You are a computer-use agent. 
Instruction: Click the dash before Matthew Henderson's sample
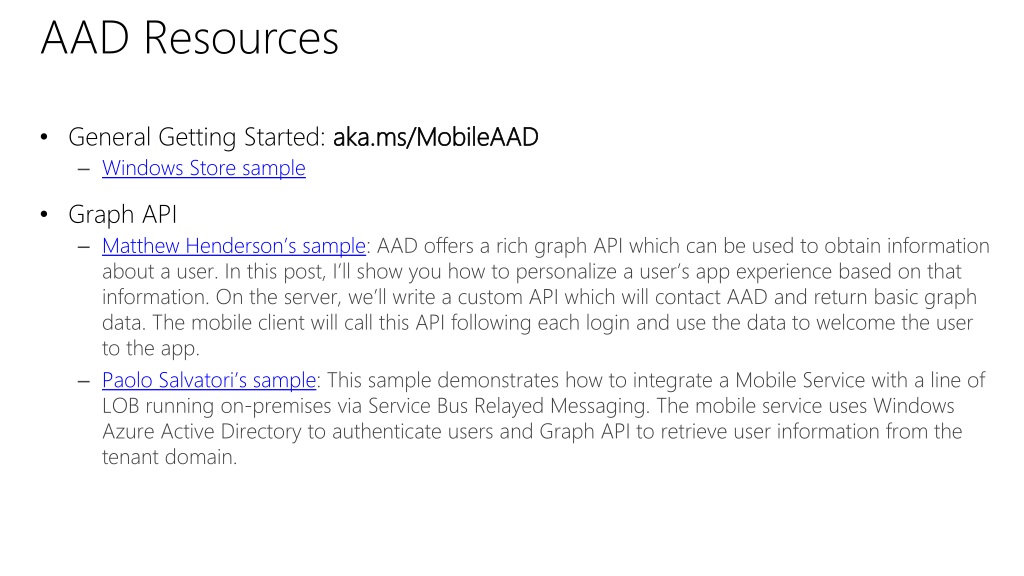(83, 247)
